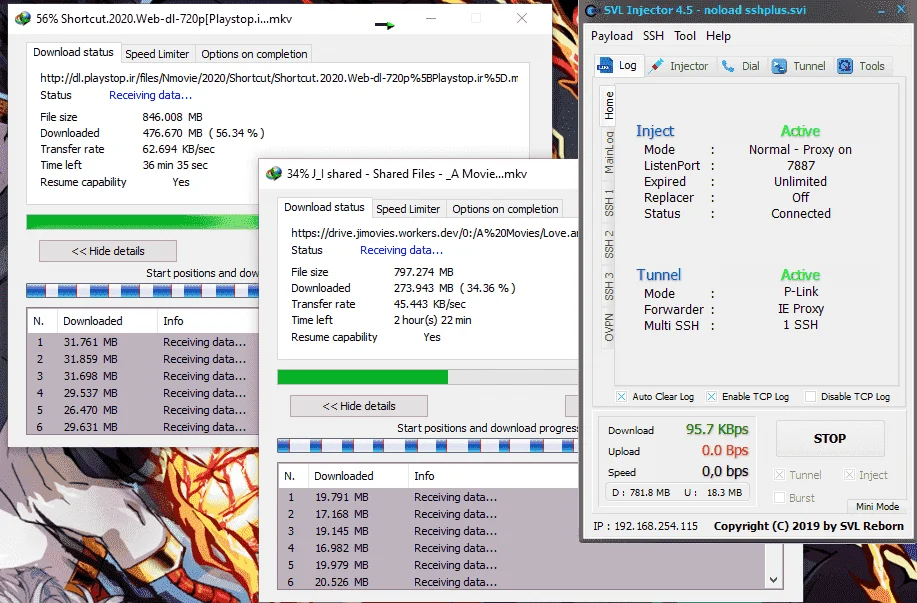Screen dimensions: 917x603
Task: Switch to the Tunnel tab in SVL Injector
Action: tap(799, 66)
